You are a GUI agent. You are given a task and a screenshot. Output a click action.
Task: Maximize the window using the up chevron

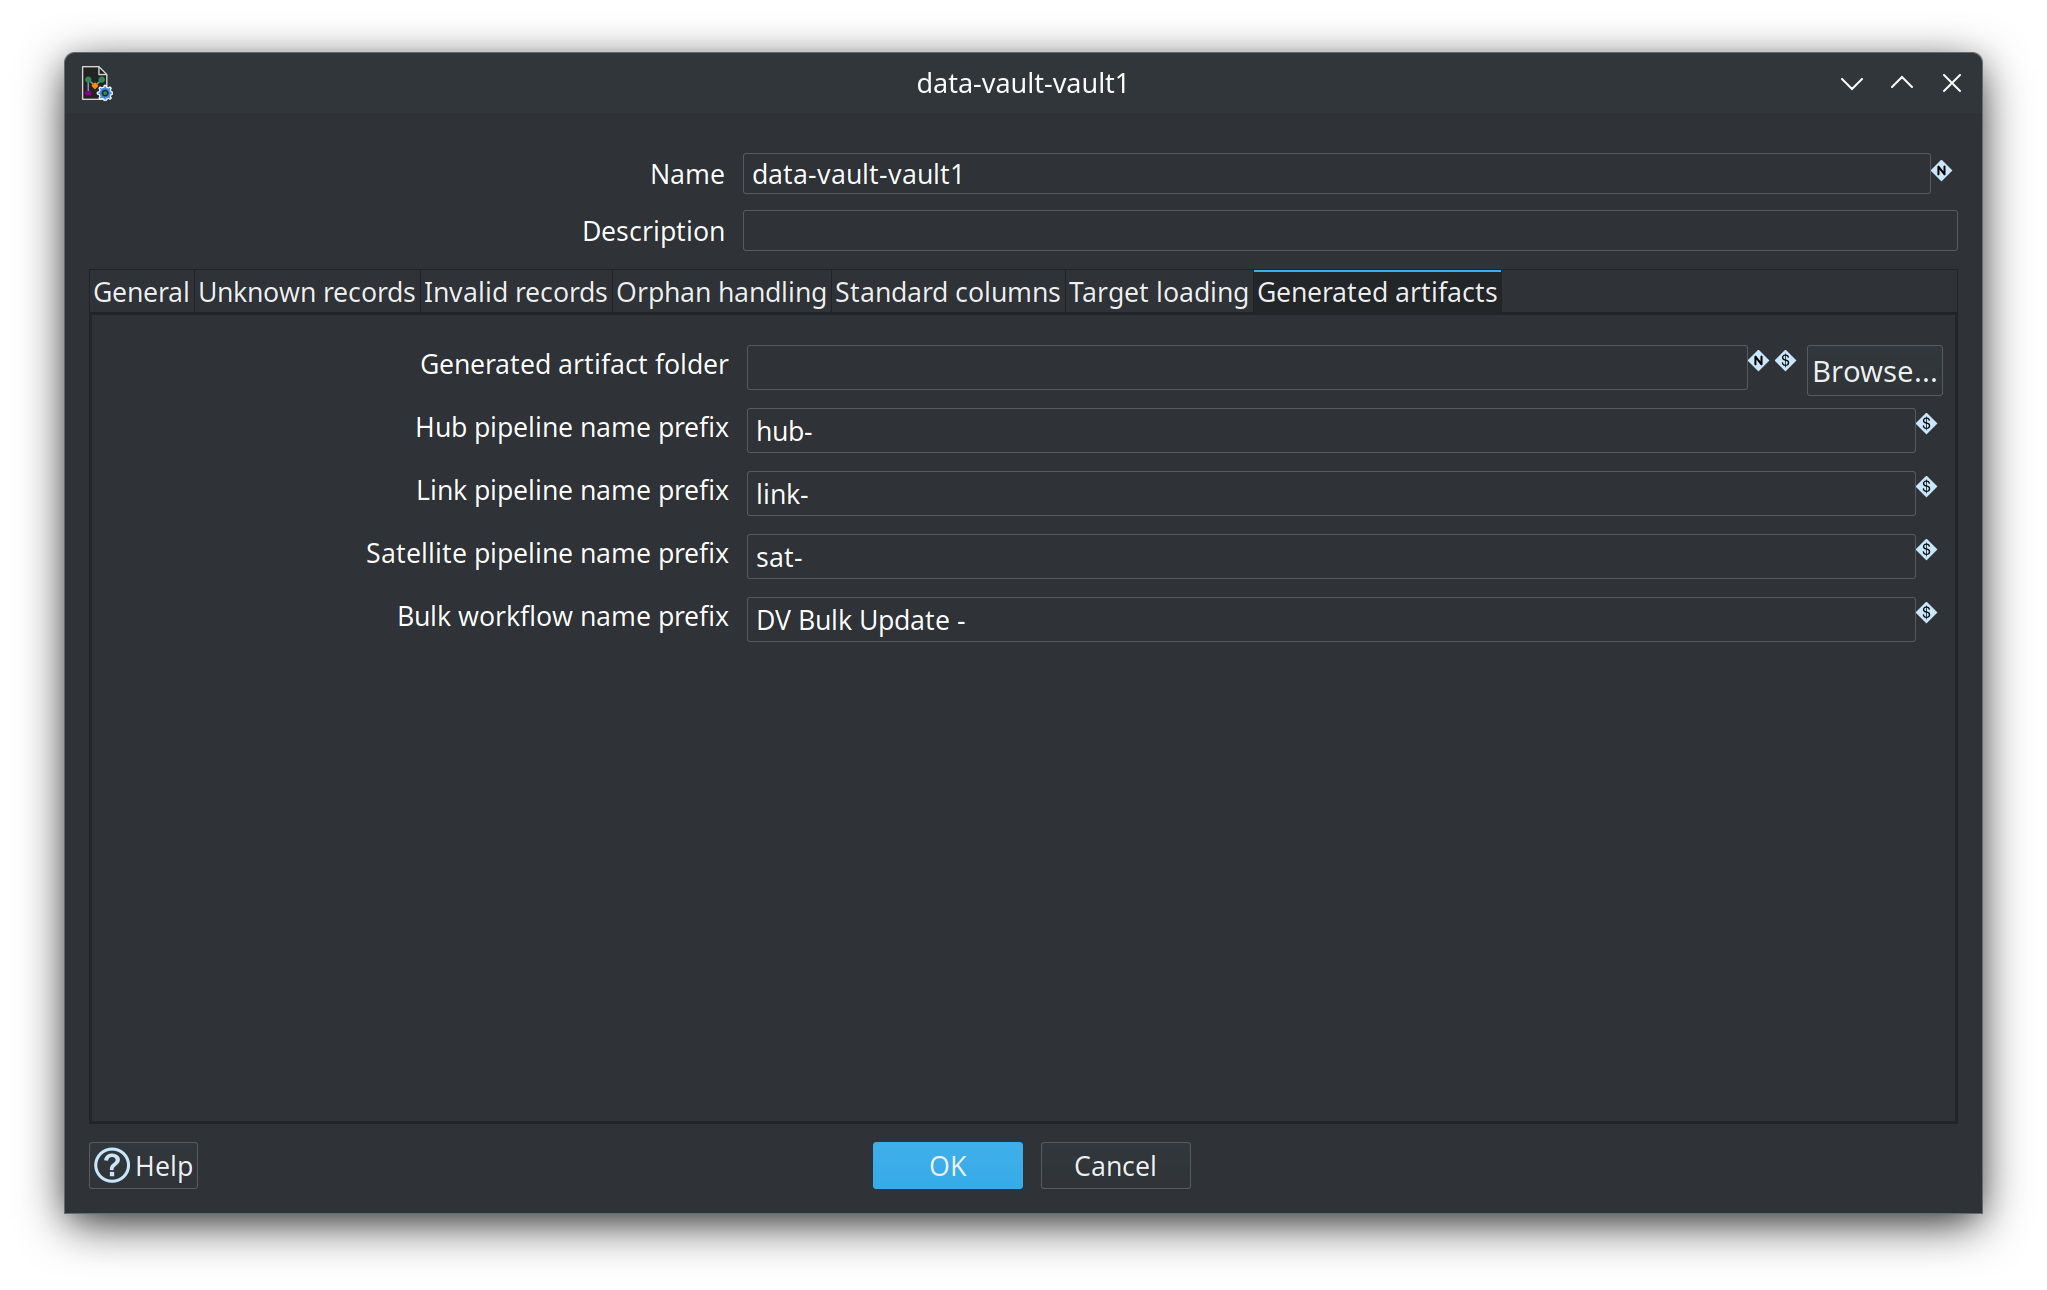1901,84
